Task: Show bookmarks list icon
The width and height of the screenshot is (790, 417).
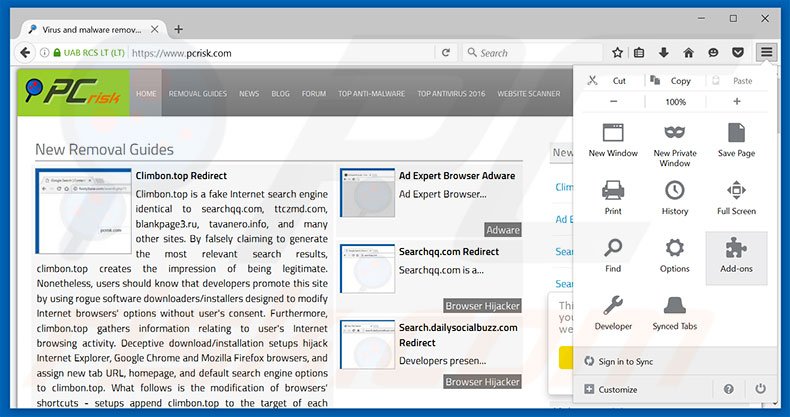Action: pyautogui.click(x=639, y=52)
